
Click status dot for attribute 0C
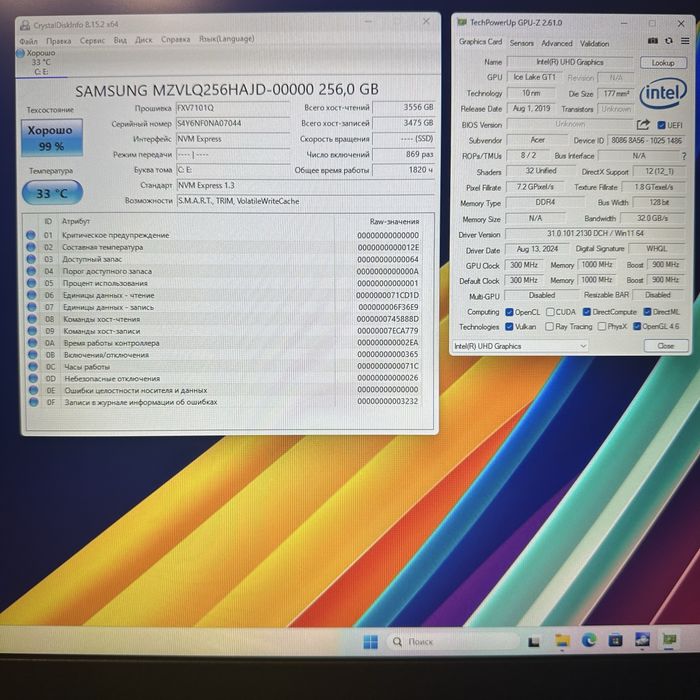[33, 367]
